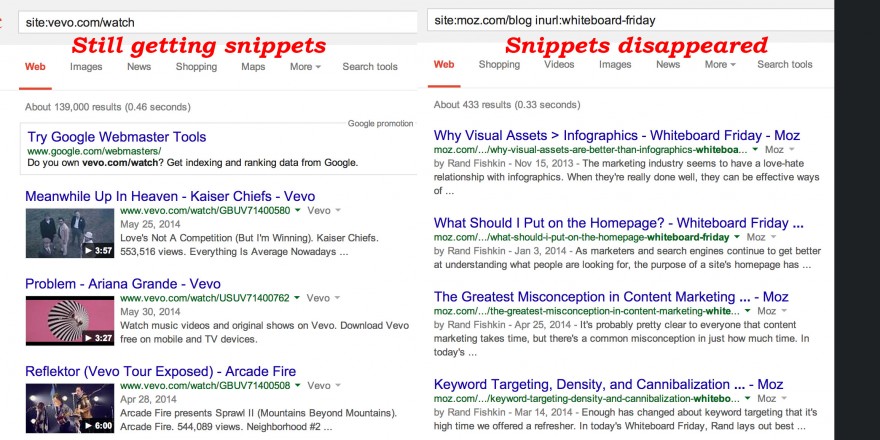Open green arrow next to vevo.com/watch/USUV71400762 URL
The image size is (880, 440).
click(297, 298)
